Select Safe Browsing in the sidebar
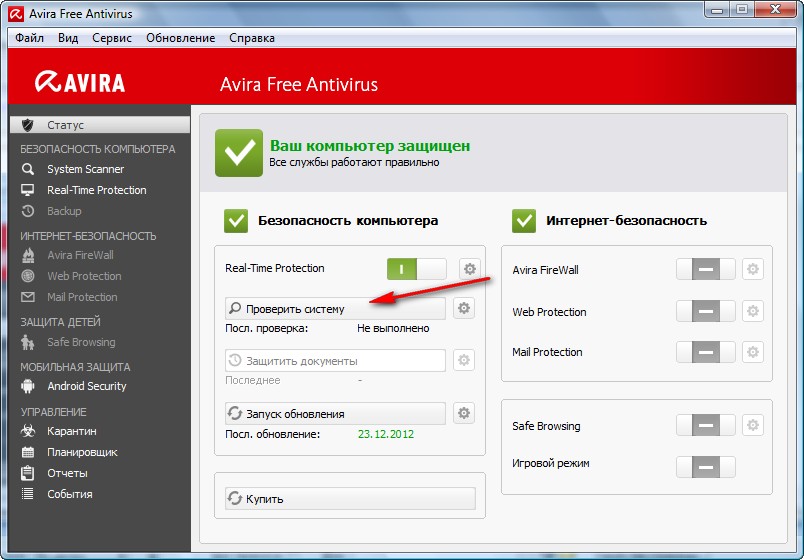 click(82, 342)
